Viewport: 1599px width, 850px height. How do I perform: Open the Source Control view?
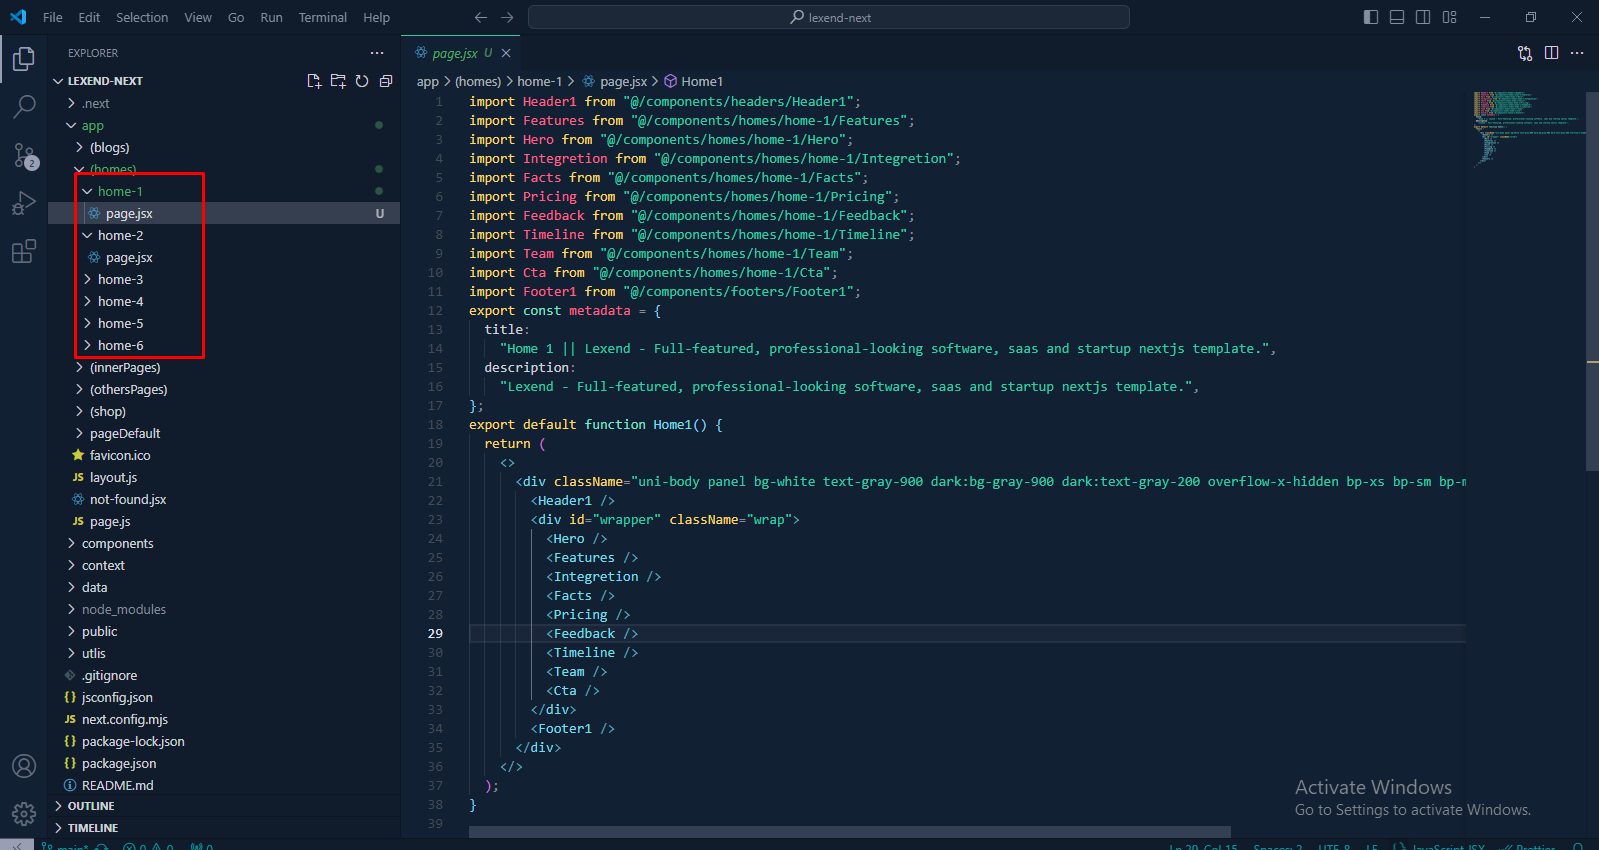tap(24, 155)
